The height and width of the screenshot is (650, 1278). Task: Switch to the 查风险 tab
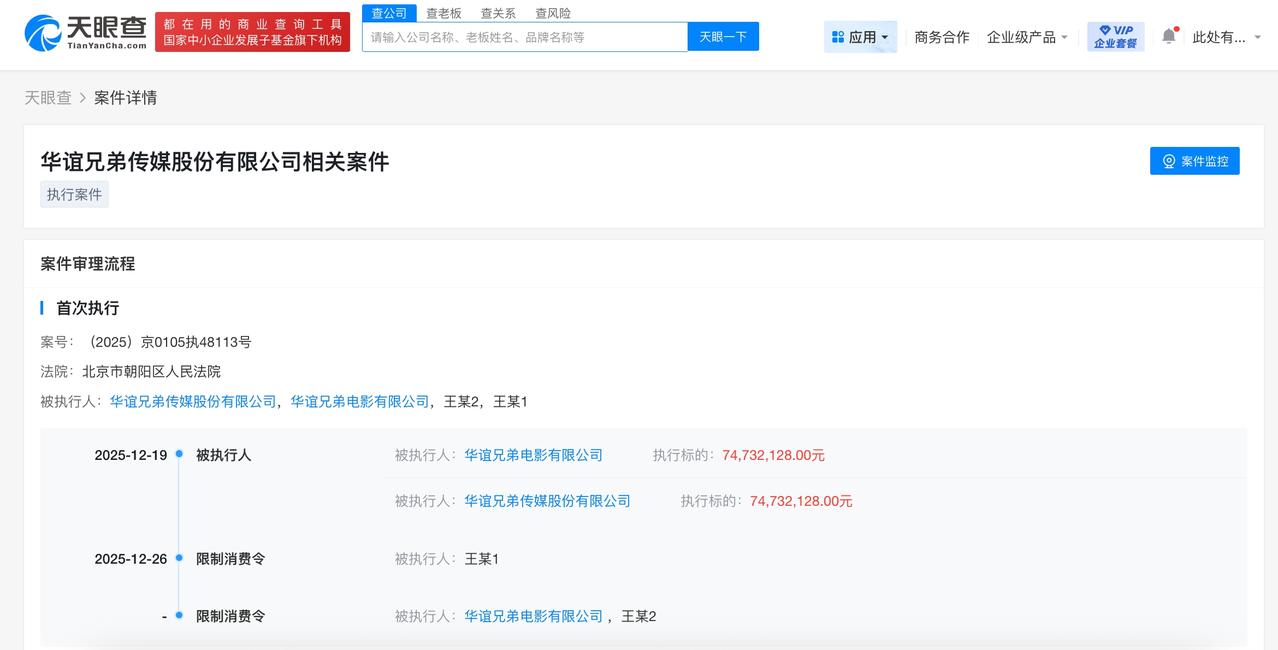tap(551, 13)
